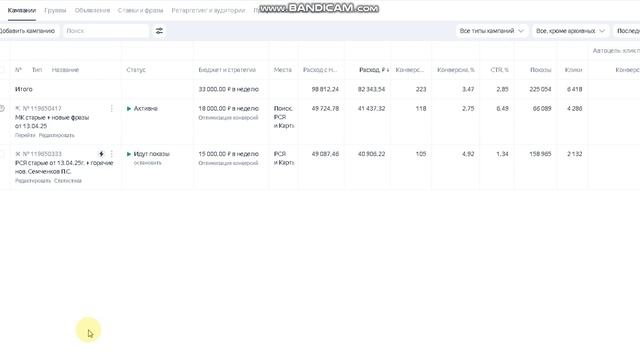Click the Расход с Н... column header
This screenshot has height=360, width=640.
pos(320,70)
